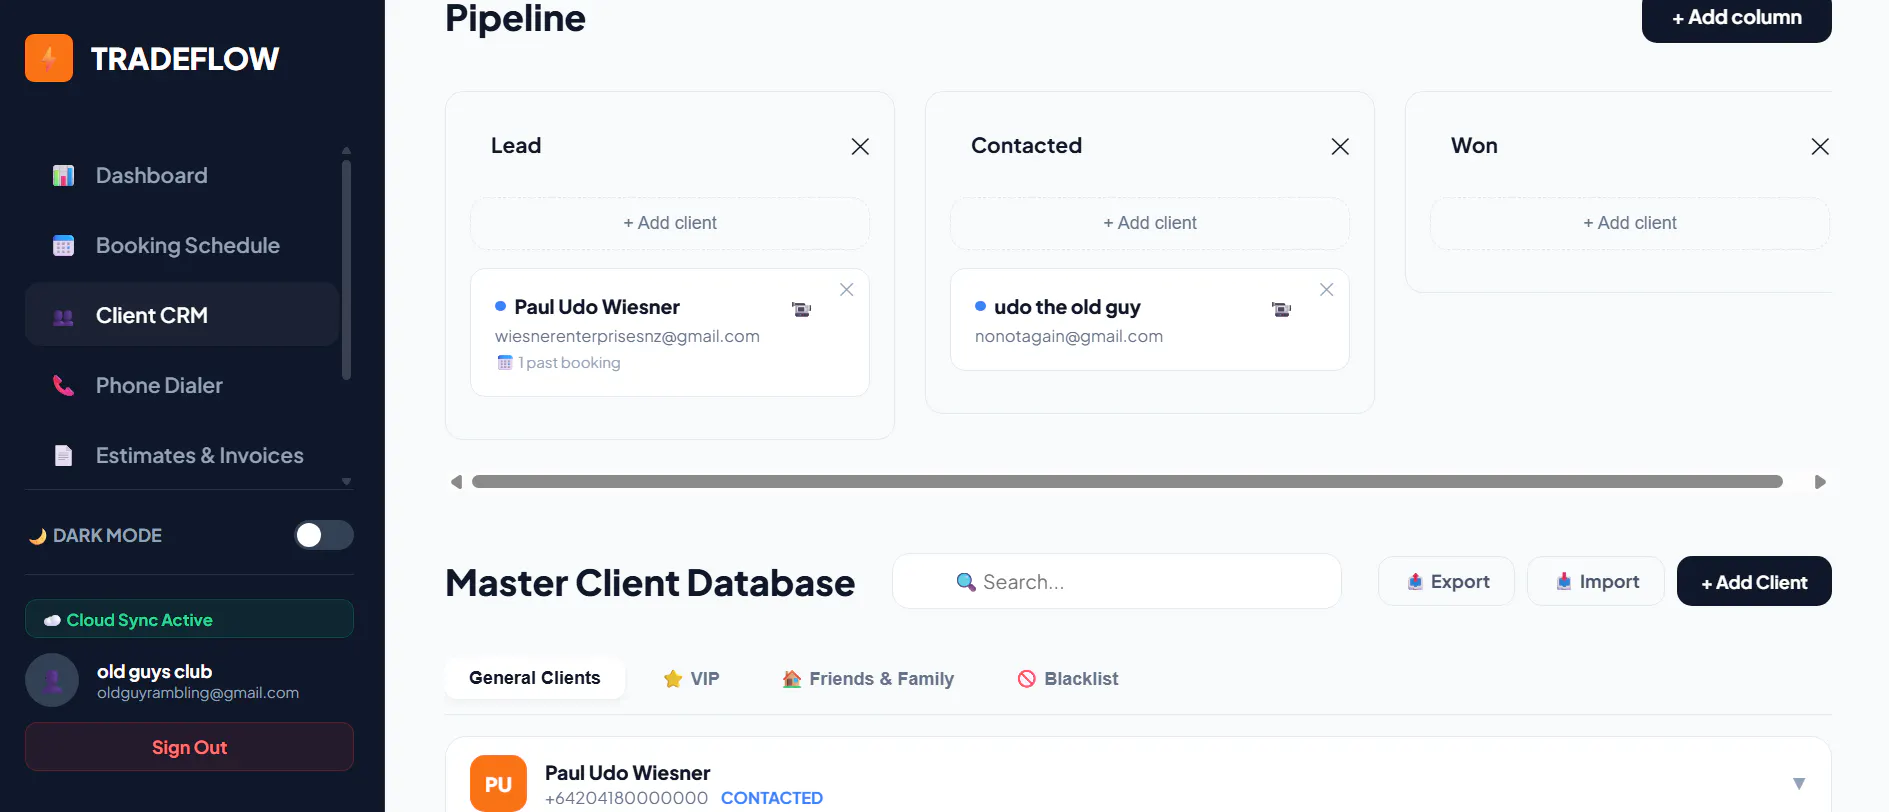This screenshot has width=1889, height=812.
Task: Open the Blacklist tab
Action: click(x=1068, y=679)
